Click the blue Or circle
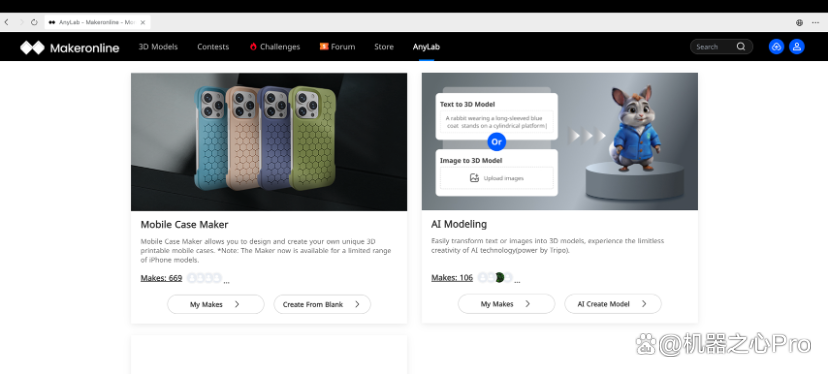828x374 pixels. (496, 142)
